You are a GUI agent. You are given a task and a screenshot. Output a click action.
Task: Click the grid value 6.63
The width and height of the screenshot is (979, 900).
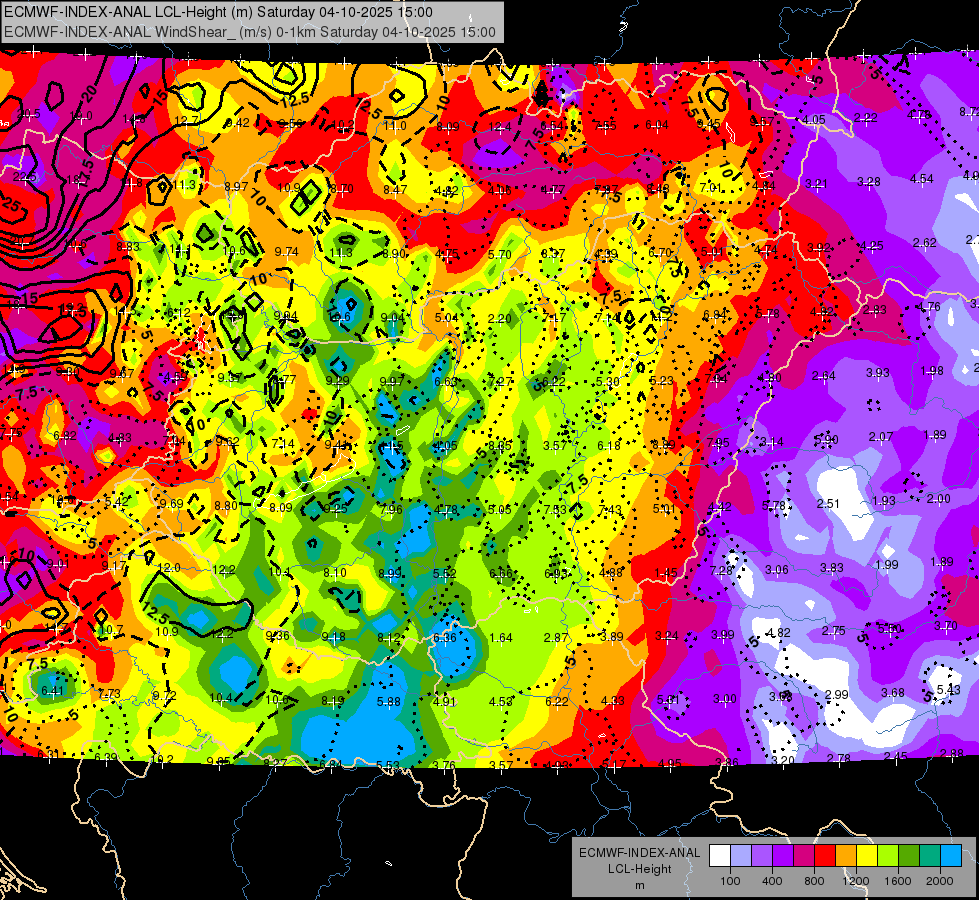click(446, 382)
